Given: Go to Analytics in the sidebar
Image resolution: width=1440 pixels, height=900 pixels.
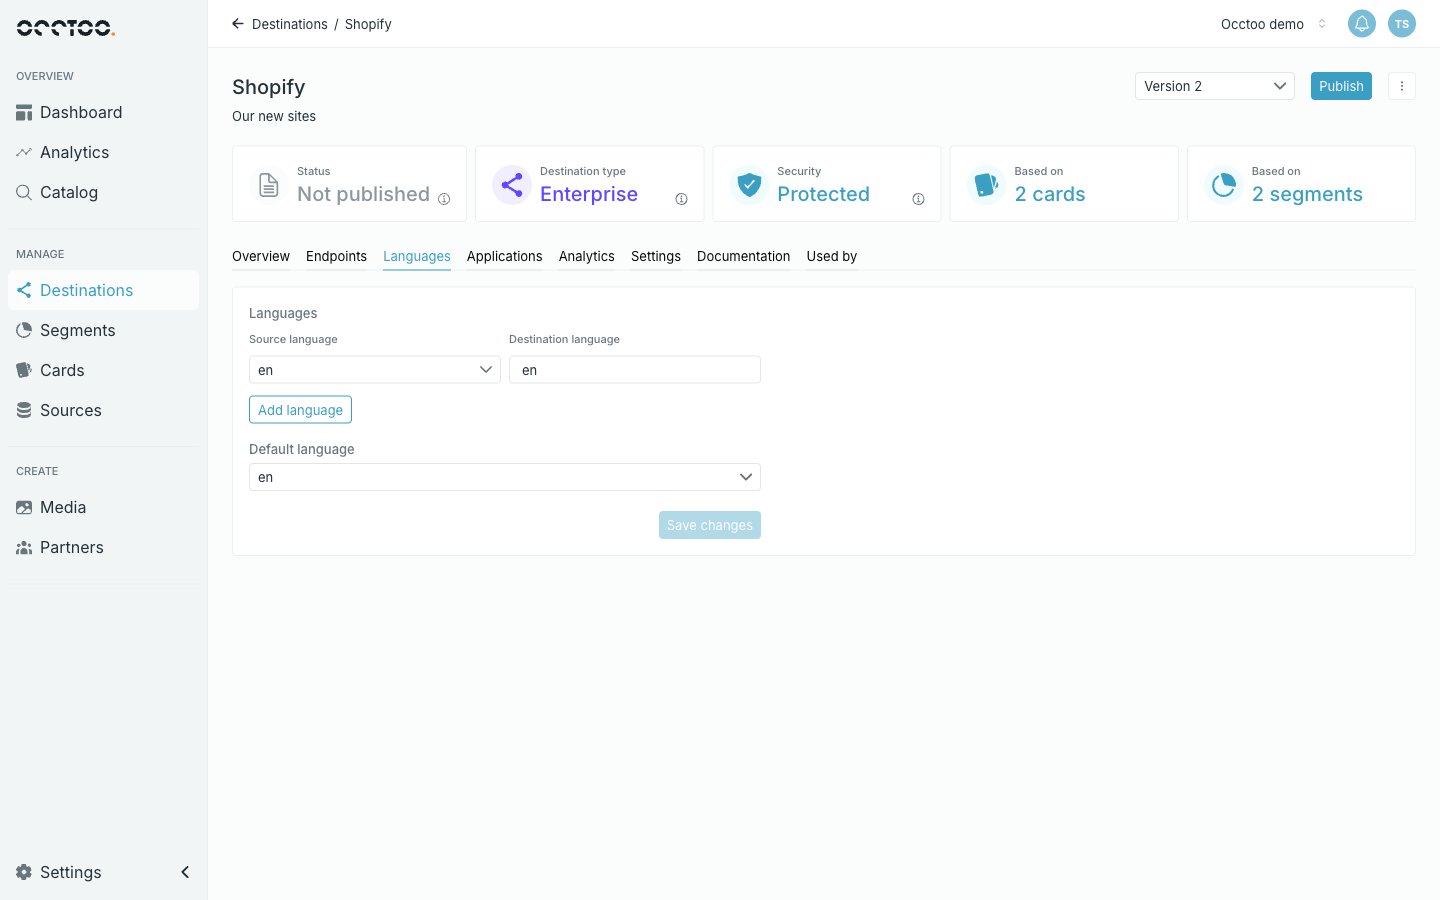Looking at the screenshot, I should [103, 152].
